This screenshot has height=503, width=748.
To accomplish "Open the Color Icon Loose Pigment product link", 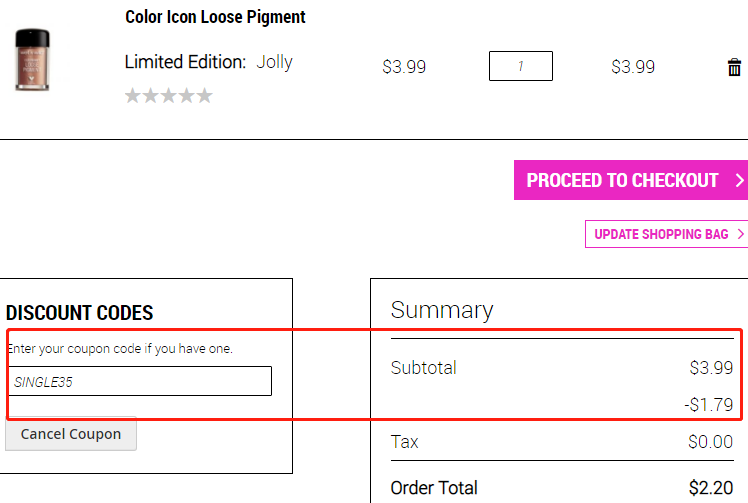I will [215, 17].
